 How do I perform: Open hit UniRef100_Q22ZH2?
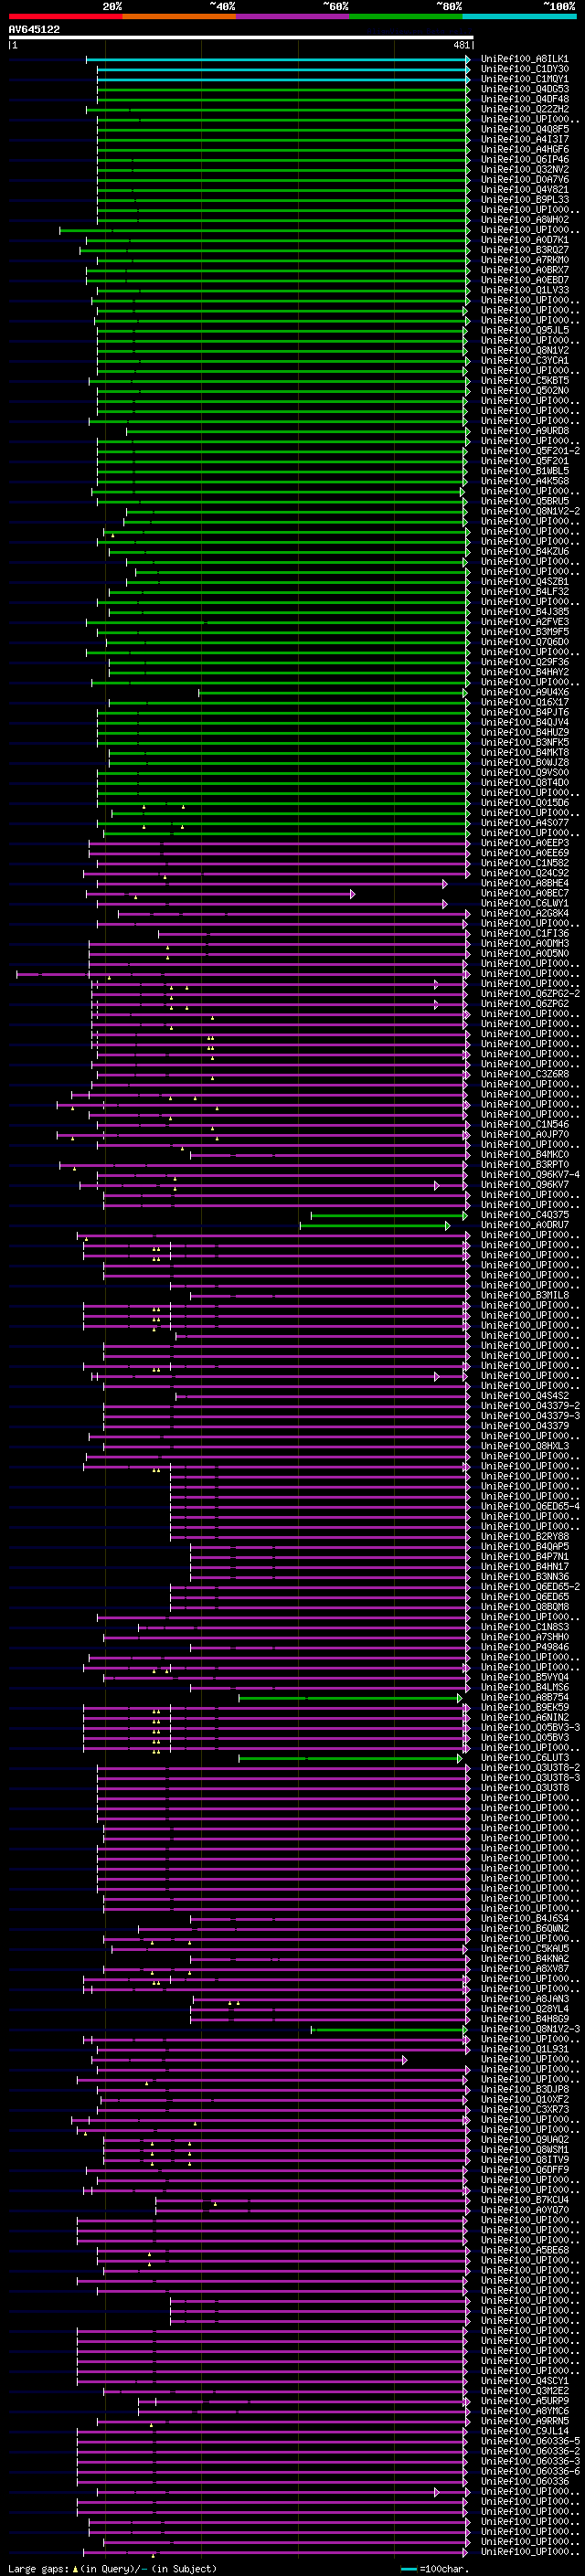[524, 109]
